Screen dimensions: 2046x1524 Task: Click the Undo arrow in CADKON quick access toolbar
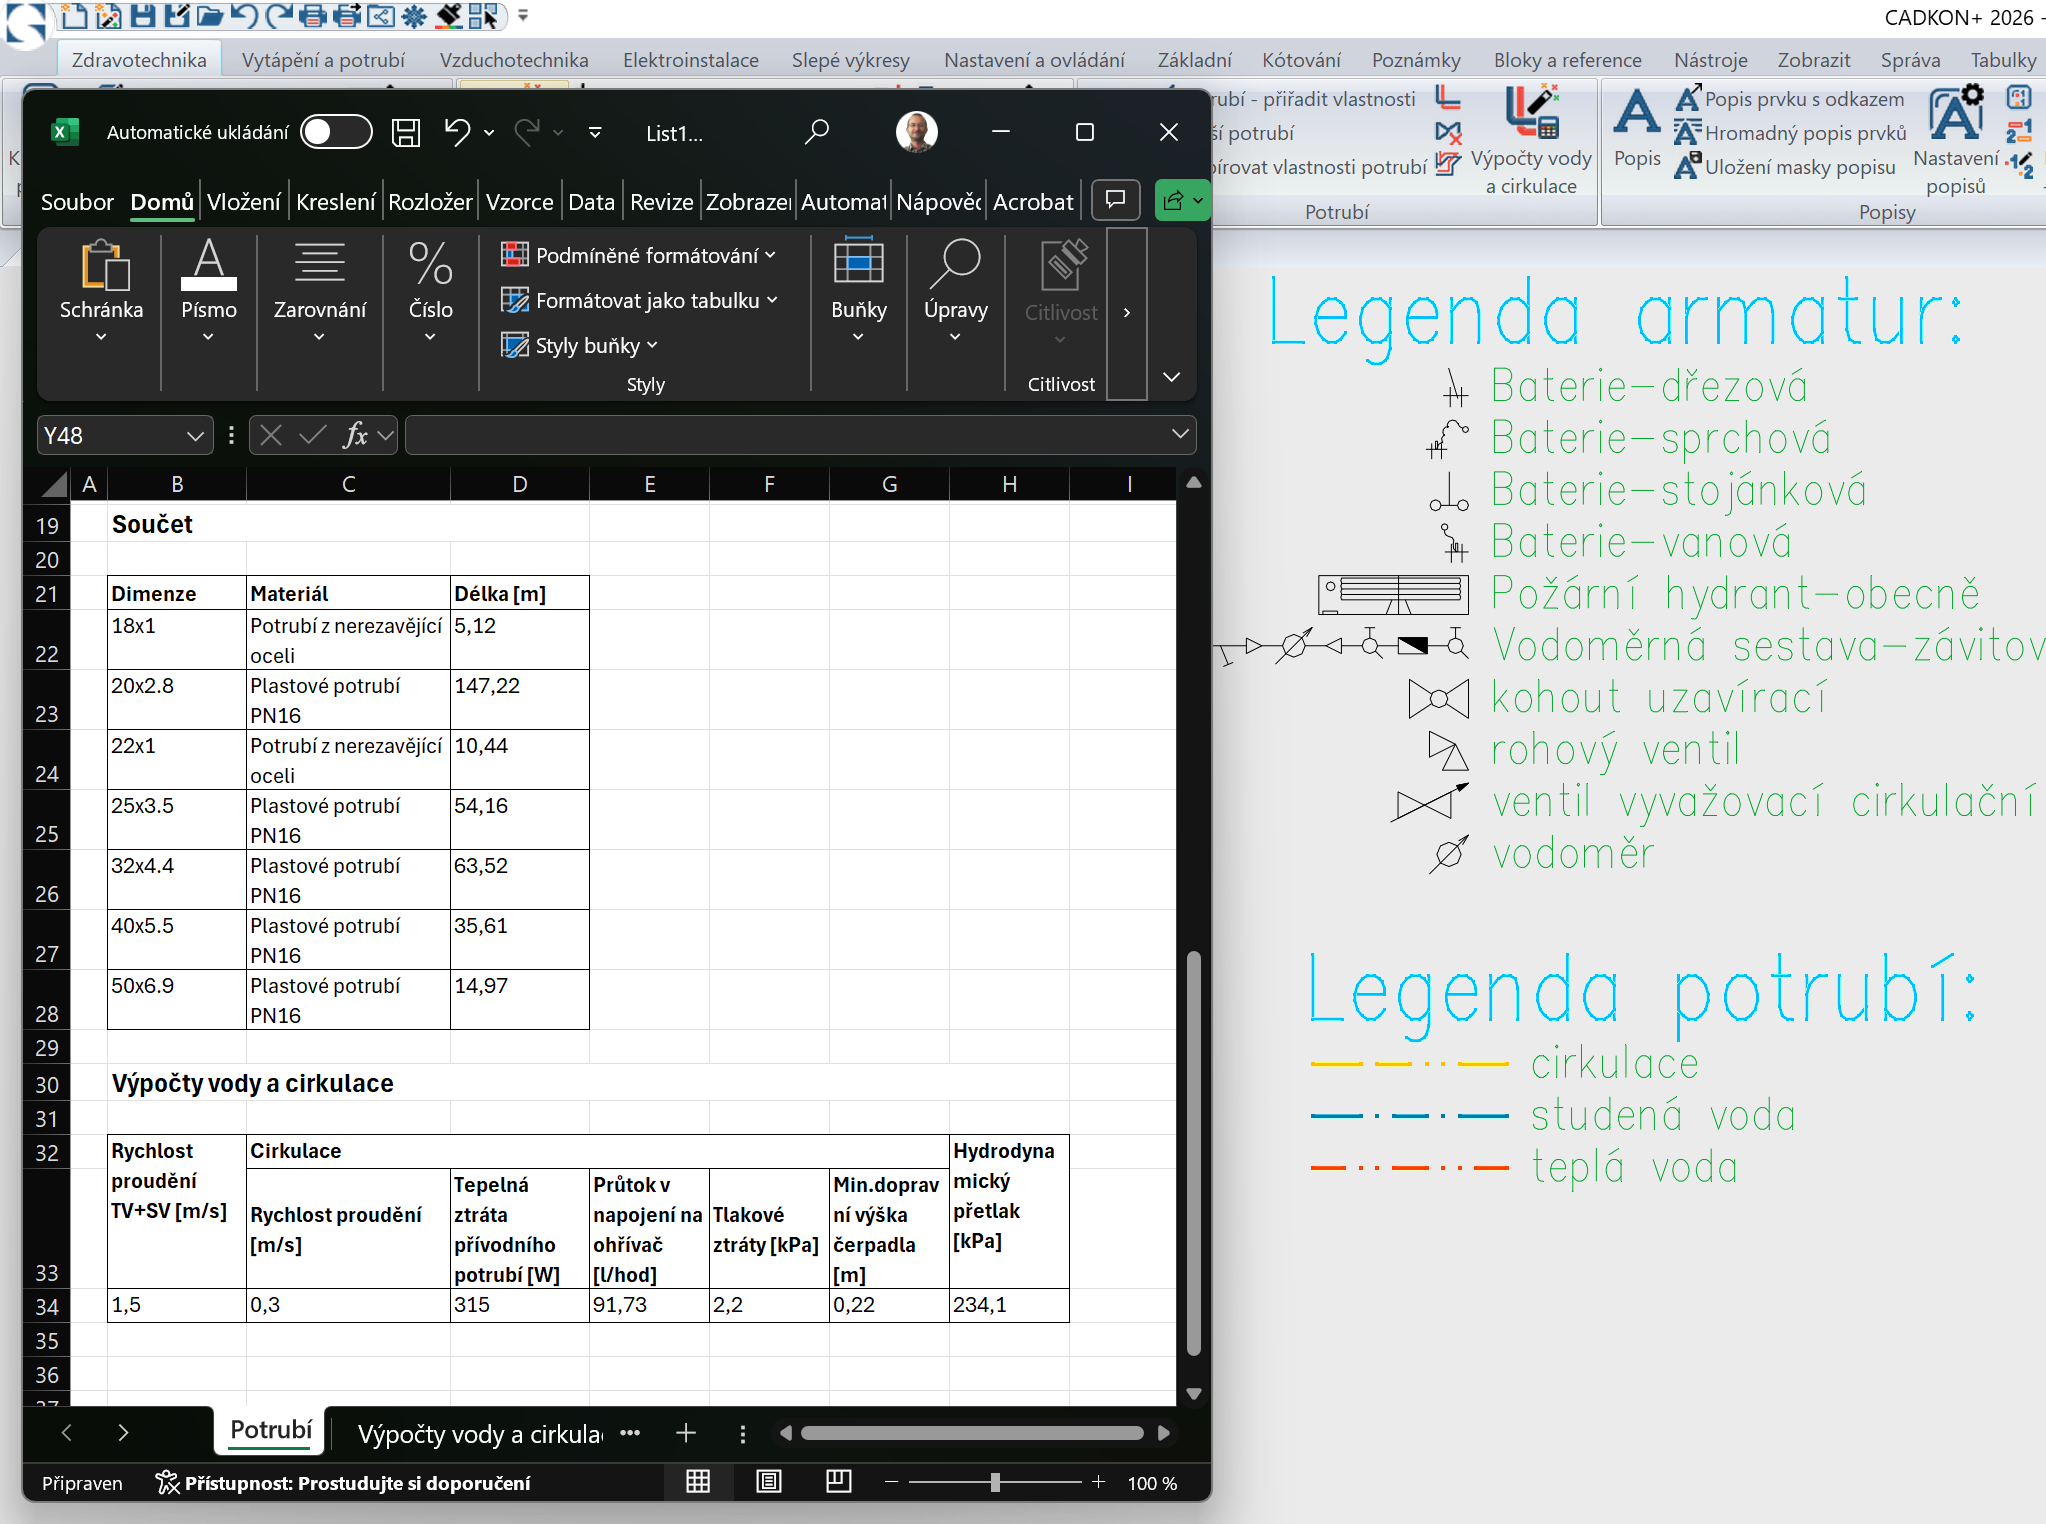(x=245, y=15)
